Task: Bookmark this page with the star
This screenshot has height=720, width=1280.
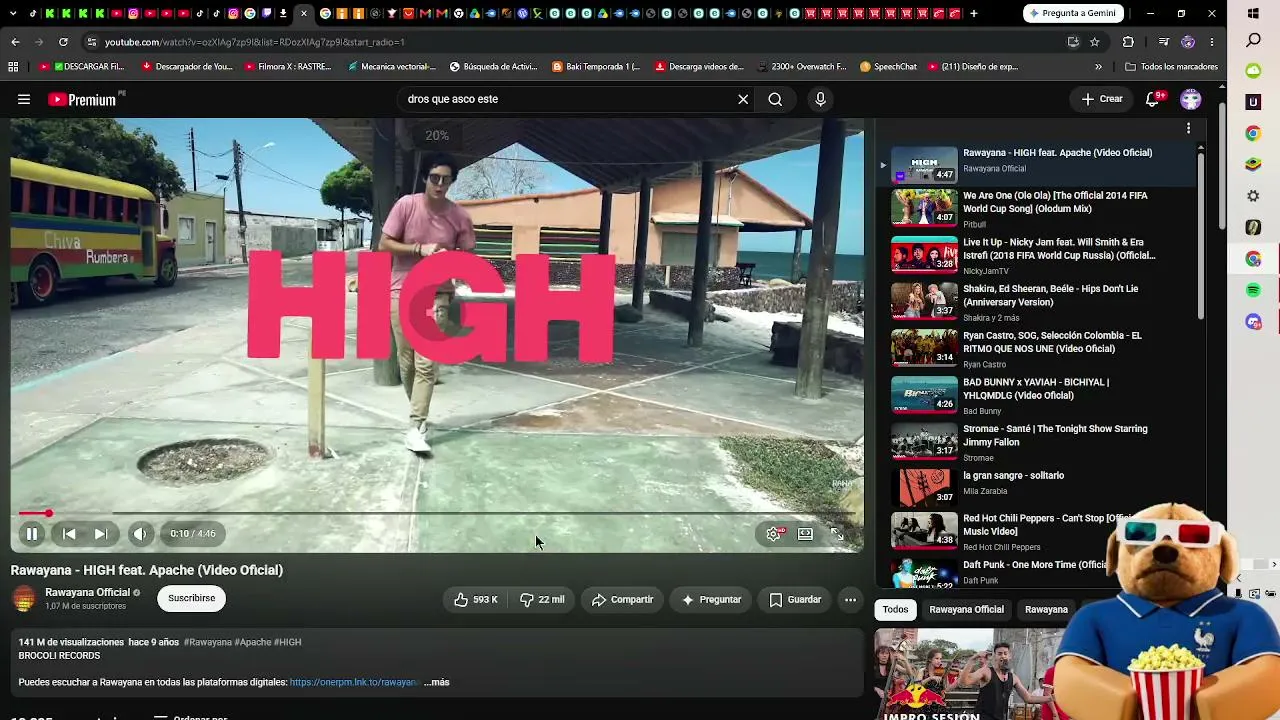Action: pyautogui.click(x=1095, y=42)
